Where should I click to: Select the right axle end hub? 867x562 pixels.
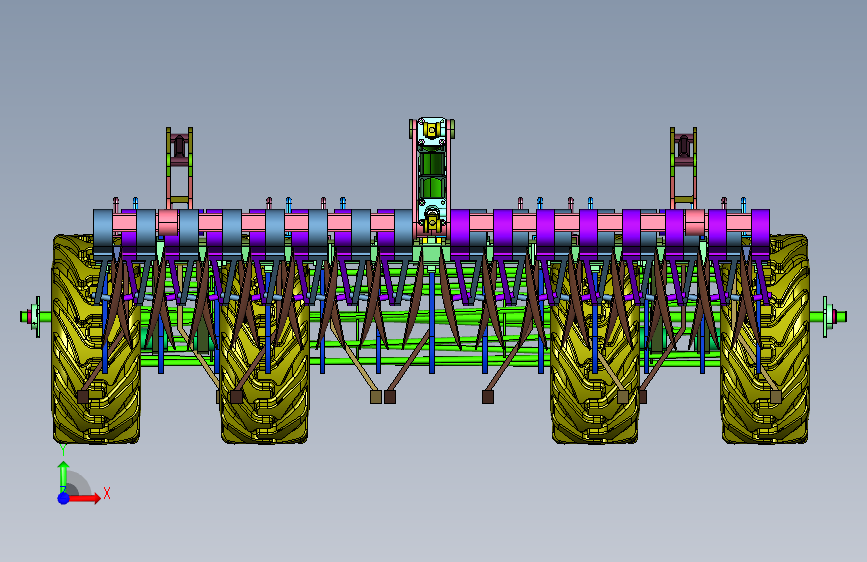(833, 316)
